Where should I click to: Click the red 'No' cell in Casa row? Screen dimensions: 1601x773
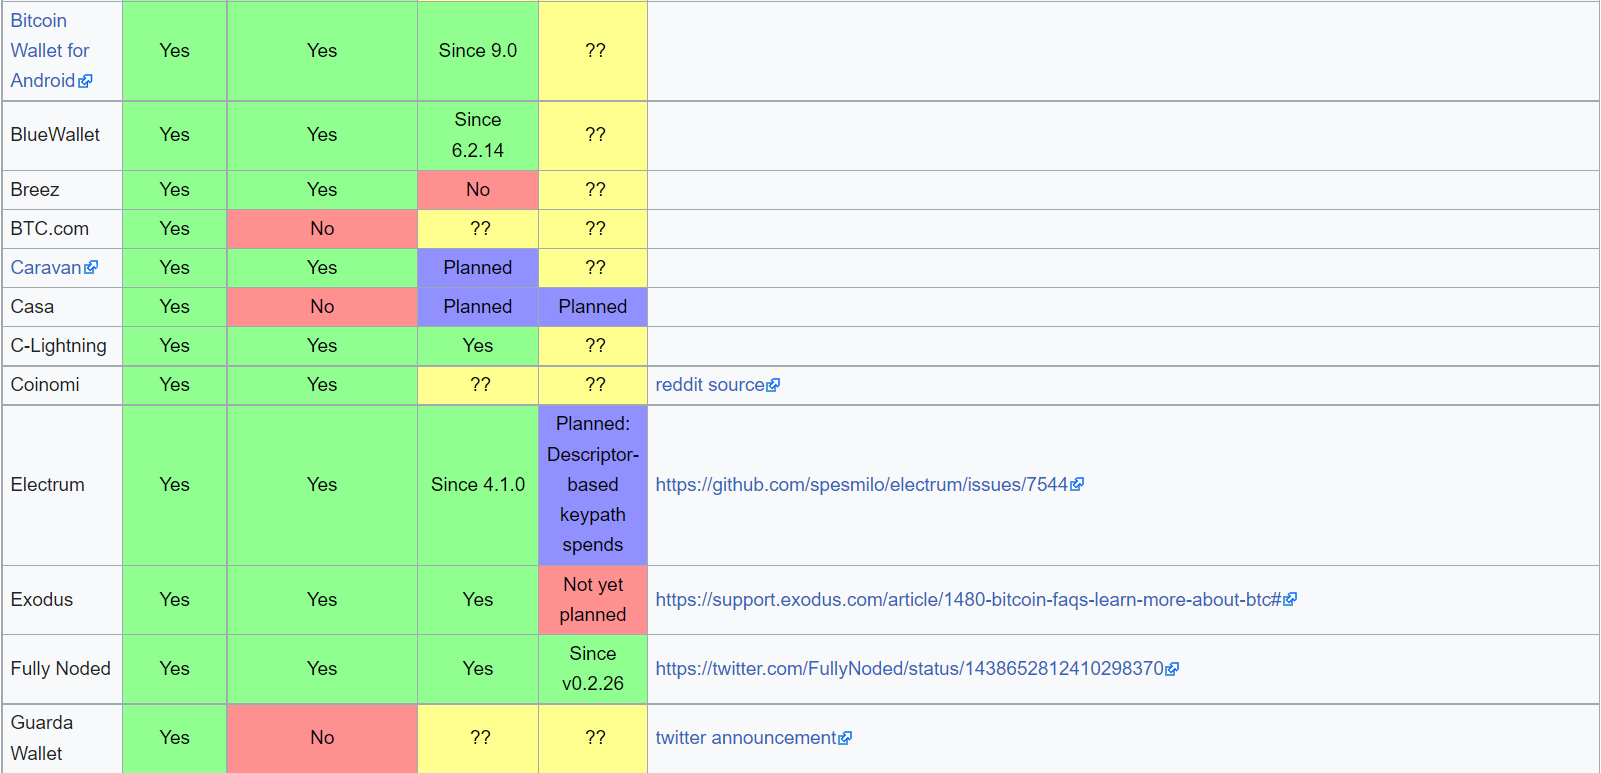tap(322, 307)
